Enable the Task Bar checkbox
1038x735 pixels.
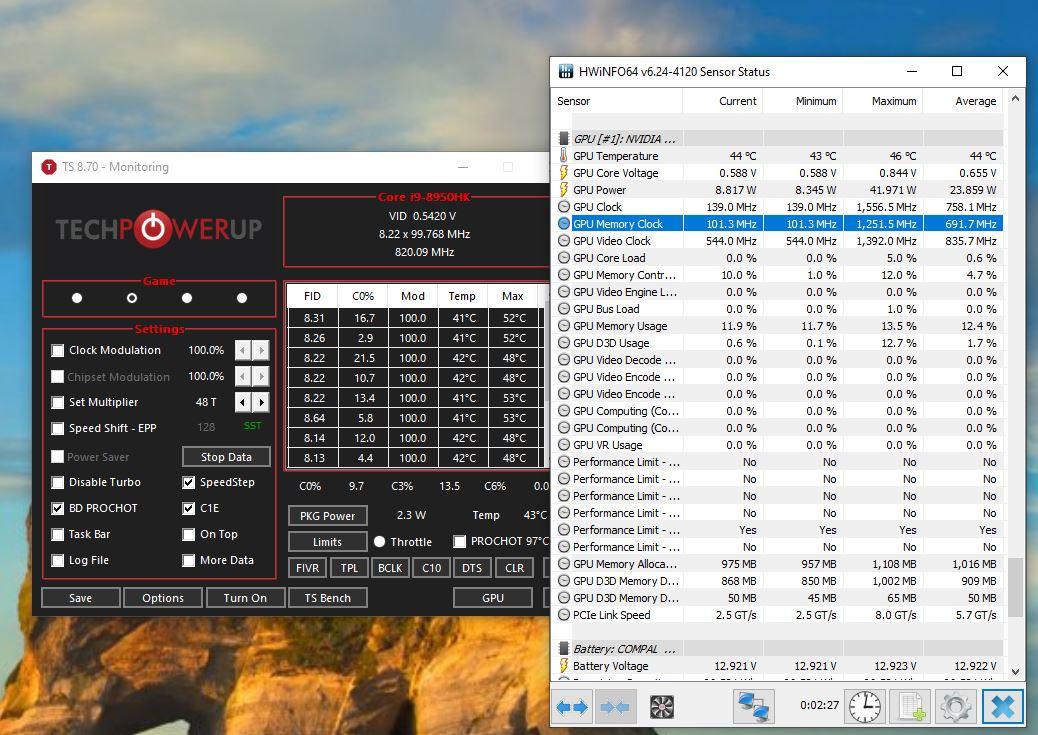[58, 534]
